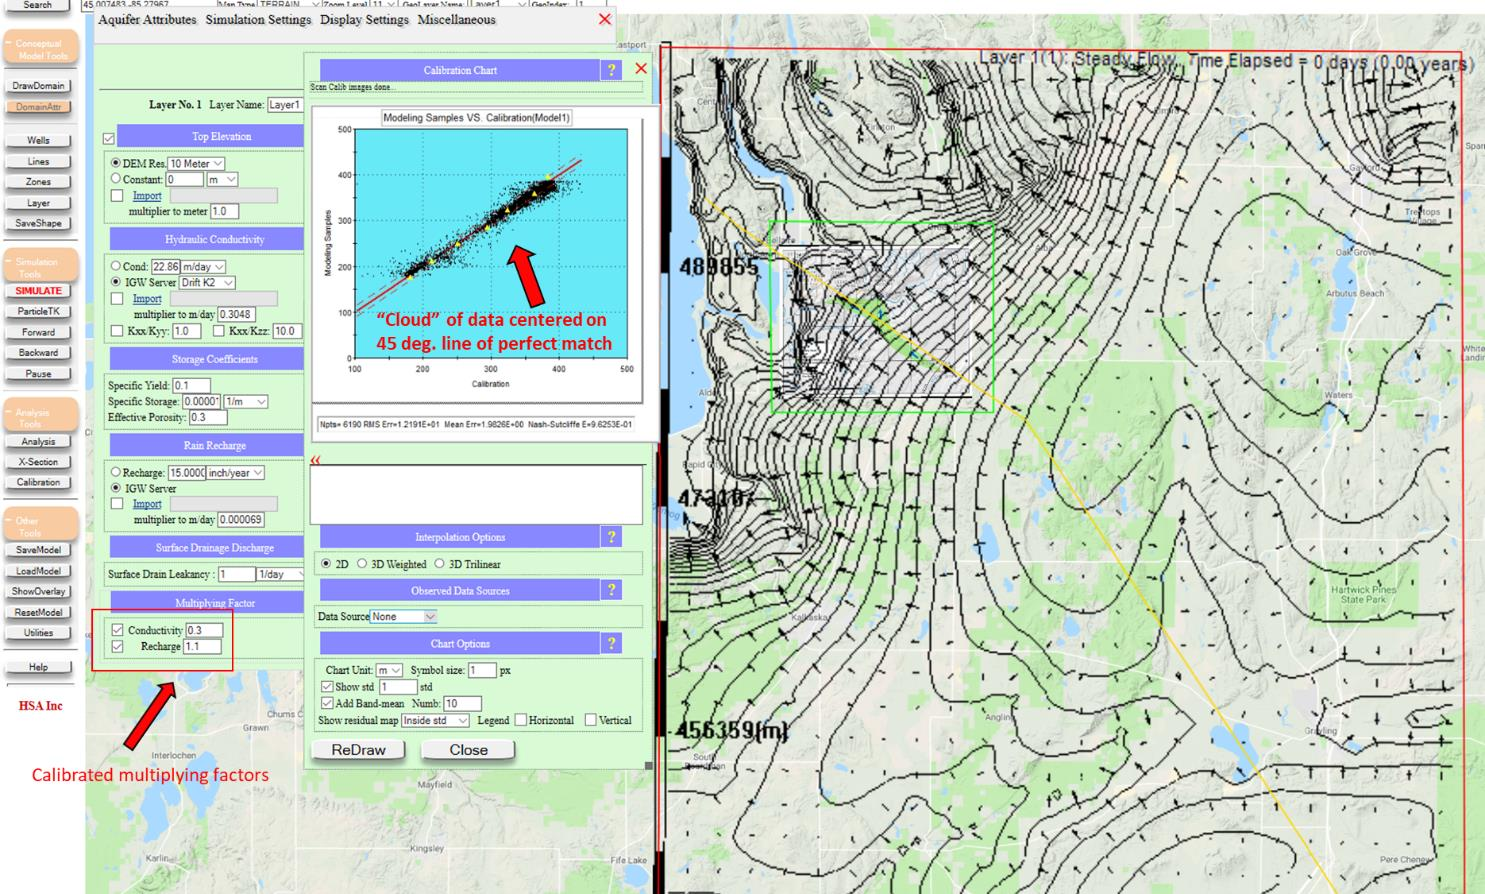Uncheck the Show std checkbox

click(x=327, y=687)
